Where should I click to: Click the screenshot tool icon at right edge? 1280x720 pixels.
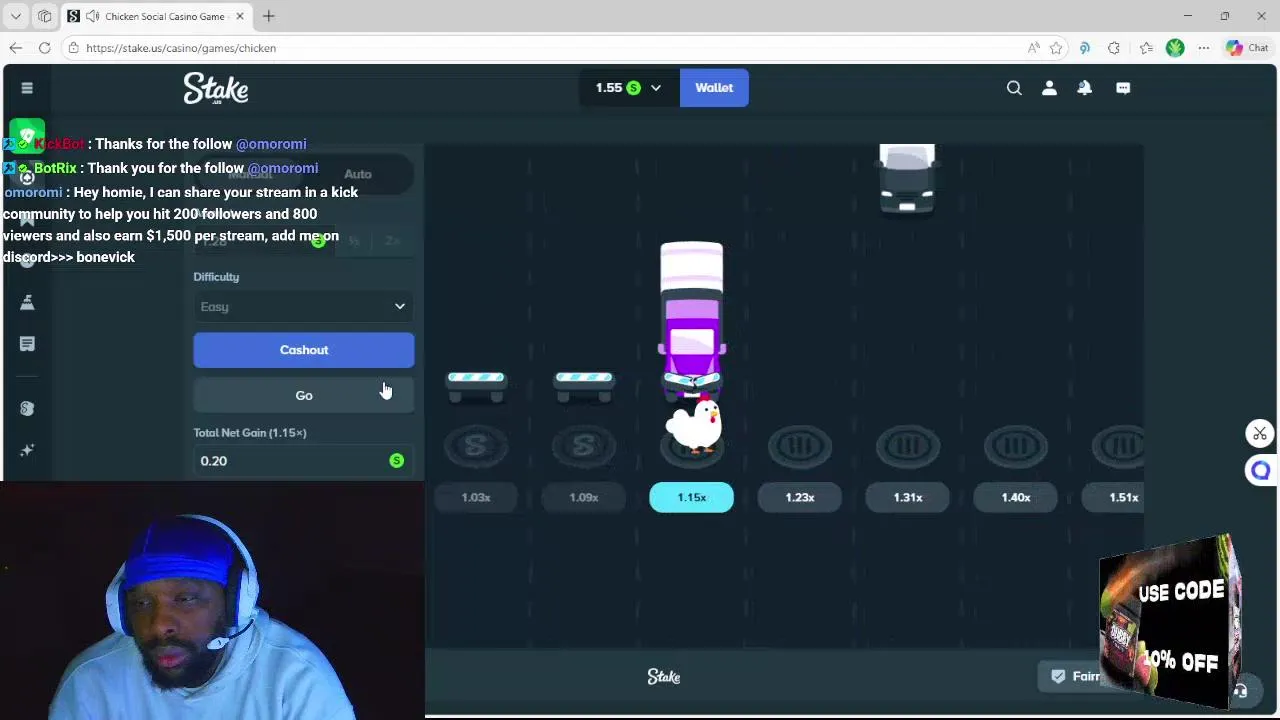(x=1260, y=433)
